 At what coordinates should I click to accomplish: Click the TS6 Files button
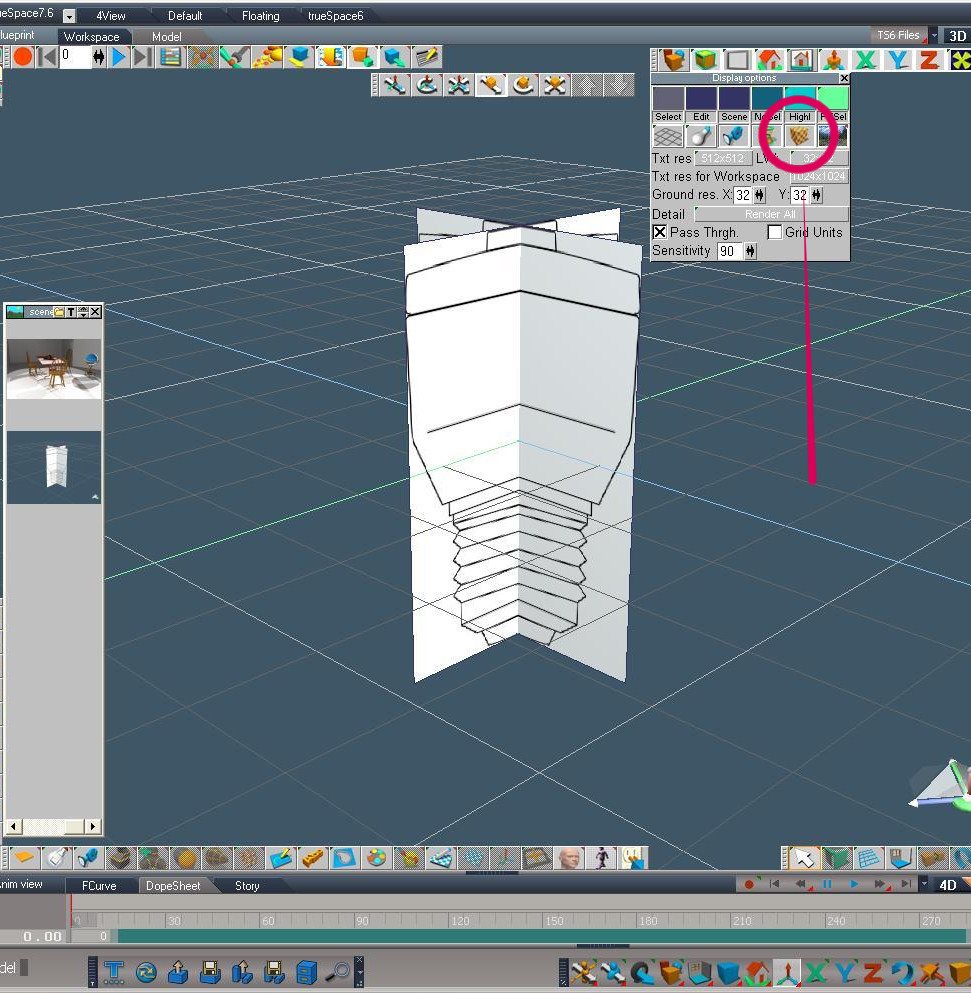point(898,35)
